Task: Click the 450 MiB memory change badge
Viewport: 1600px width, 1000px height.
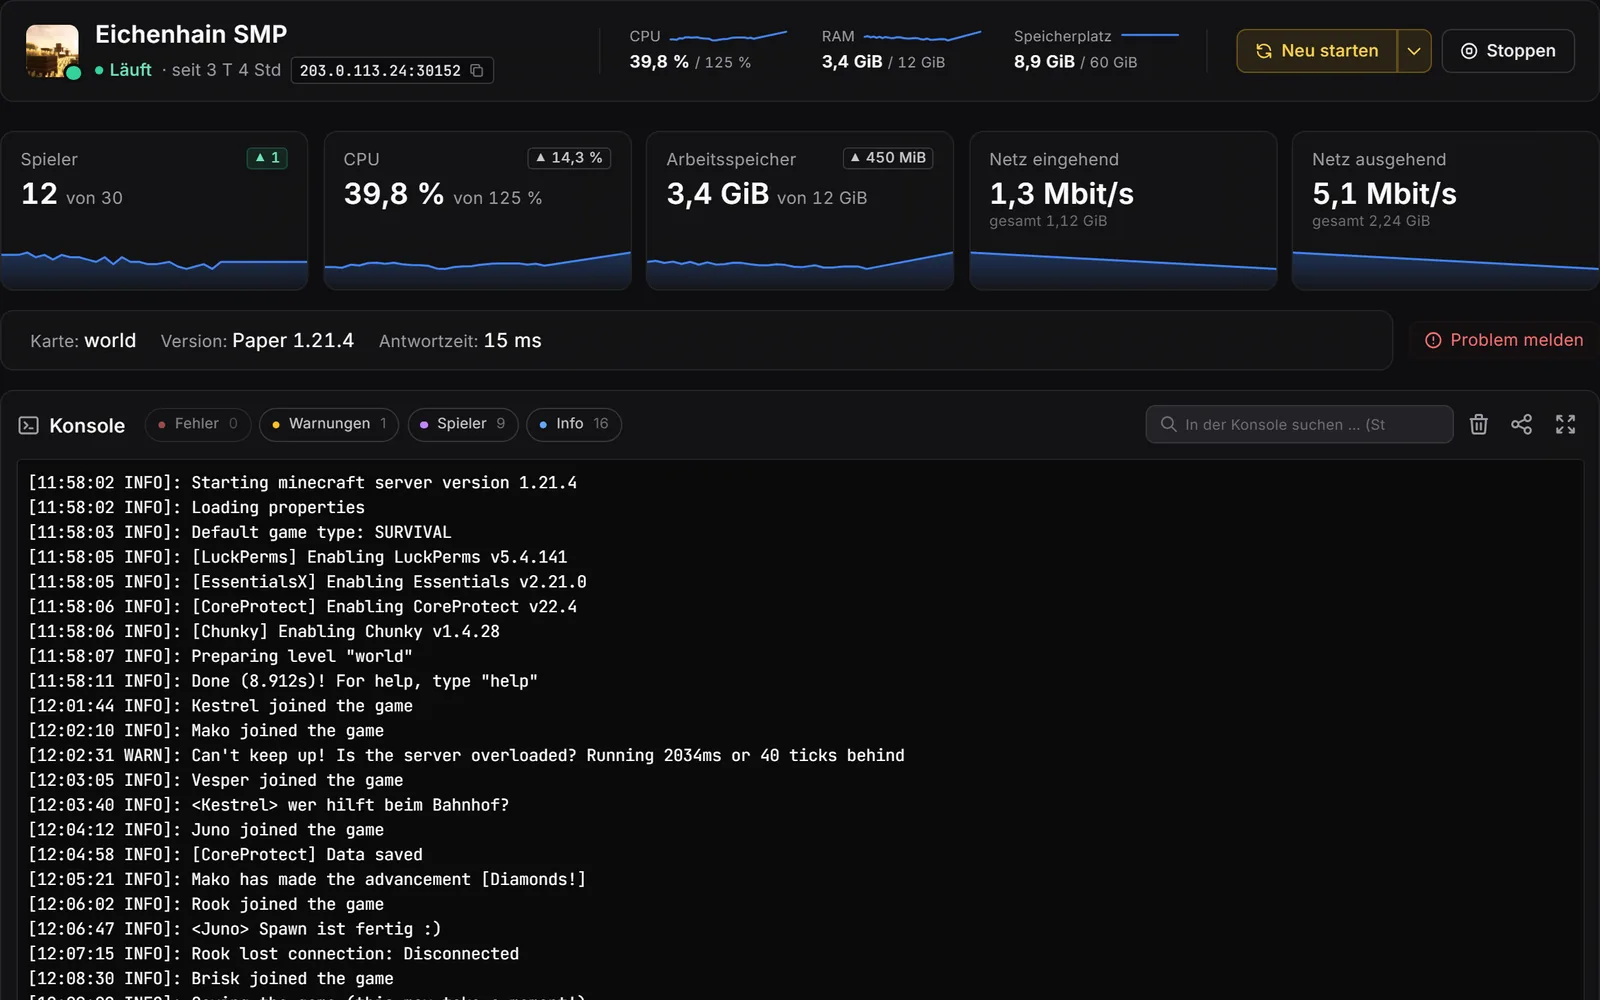Action: click(x=888, y=158)
